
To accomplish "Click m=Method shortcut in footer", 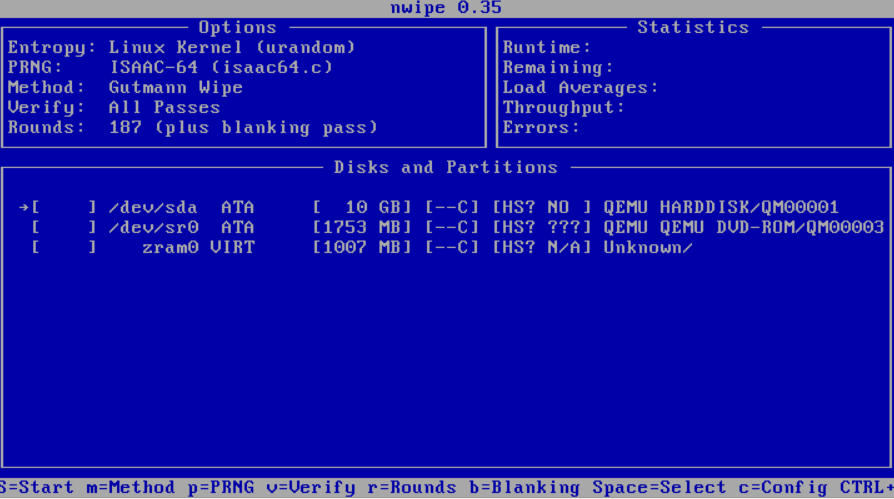I will coord(131,488).
